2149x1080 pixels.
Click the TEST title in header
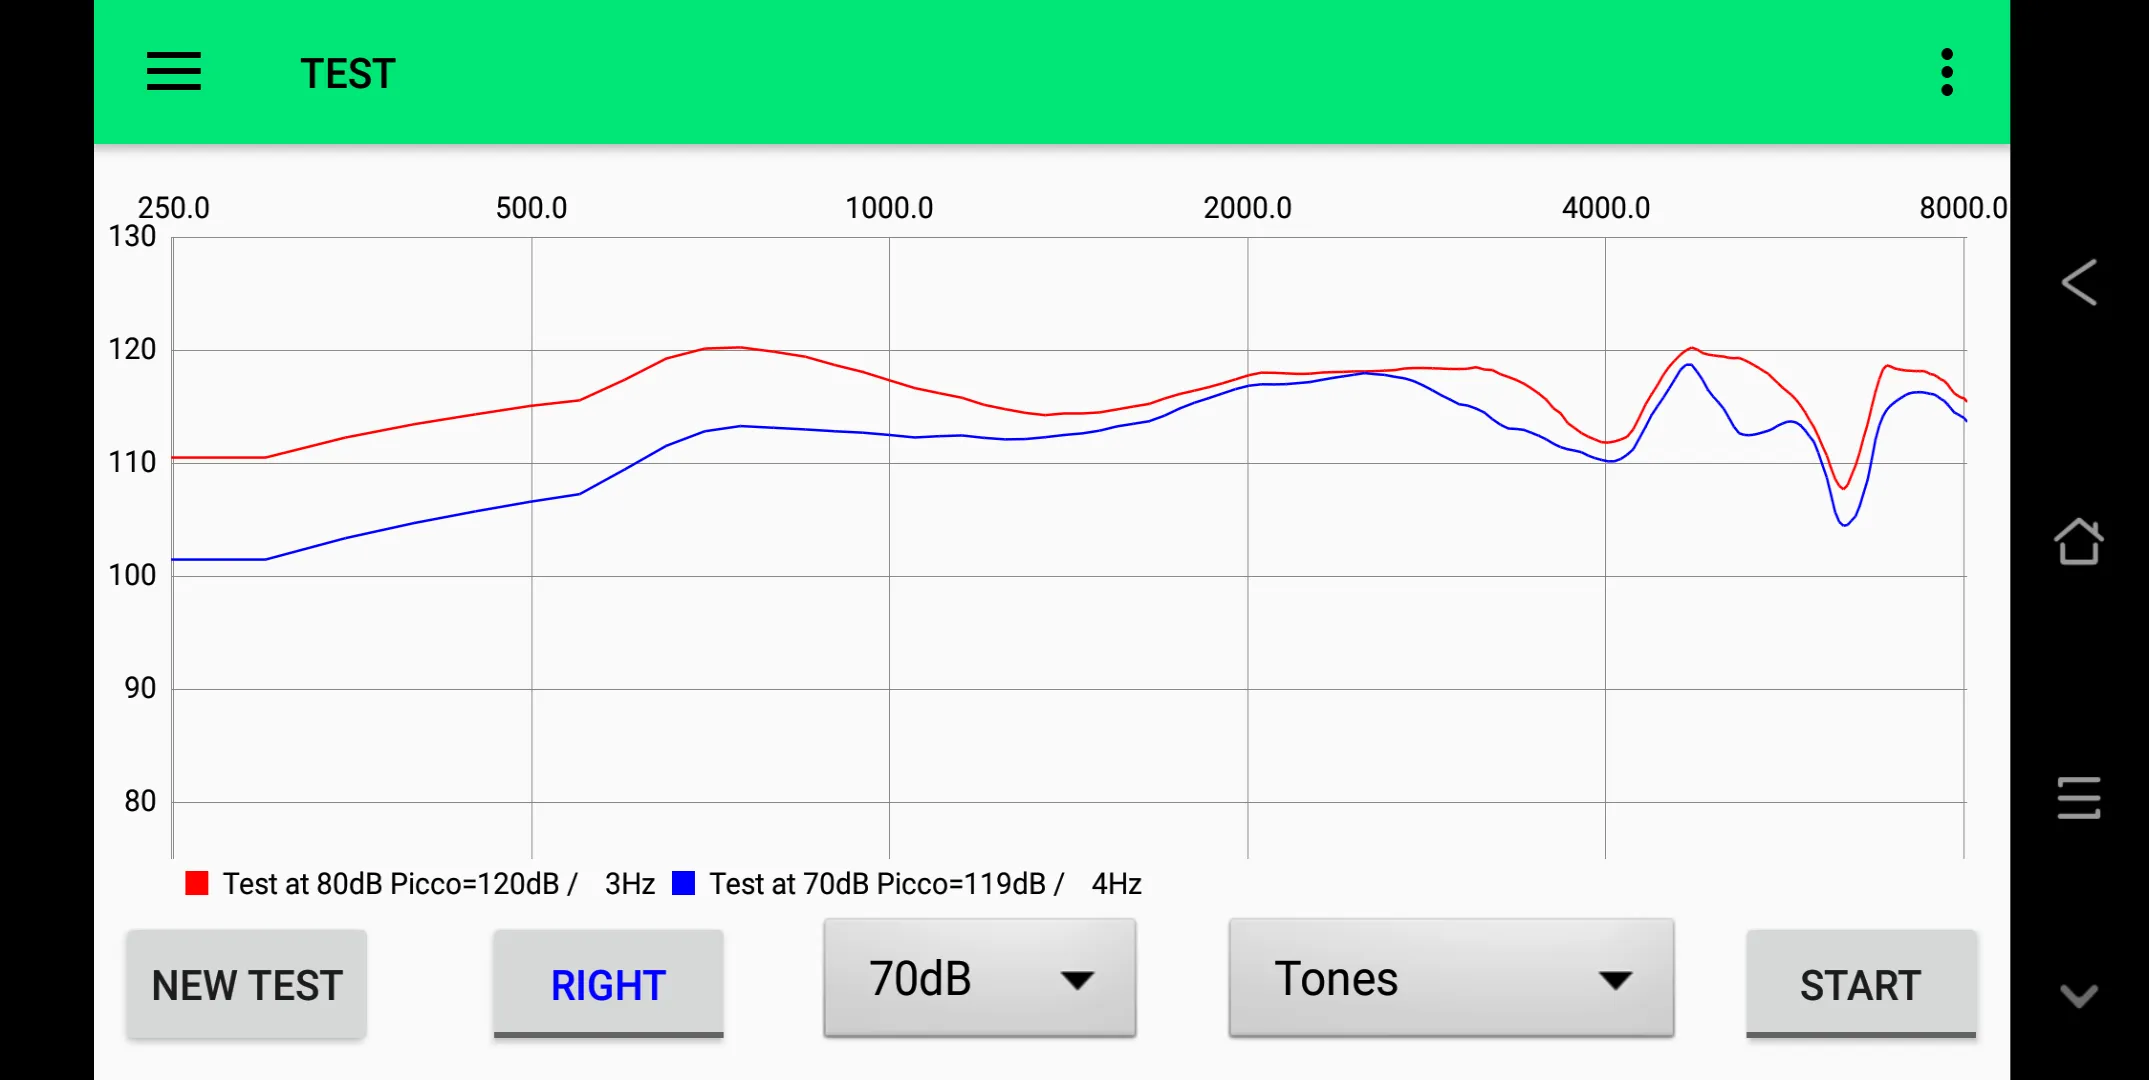[348, 74]
